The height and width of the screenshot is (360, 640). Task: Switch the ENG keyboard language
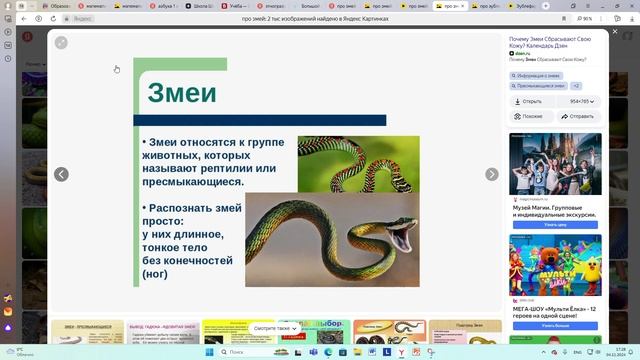(577, 352)
